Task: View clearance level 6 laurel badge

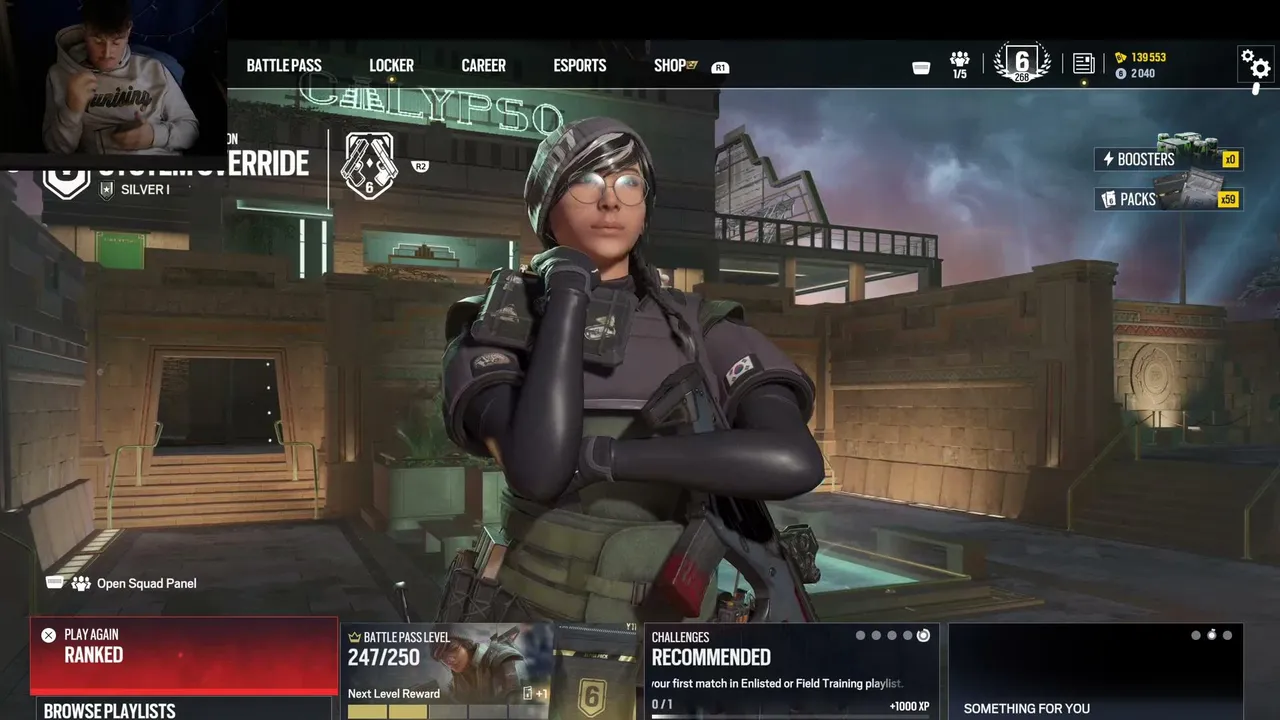Action: point(1022,62)
